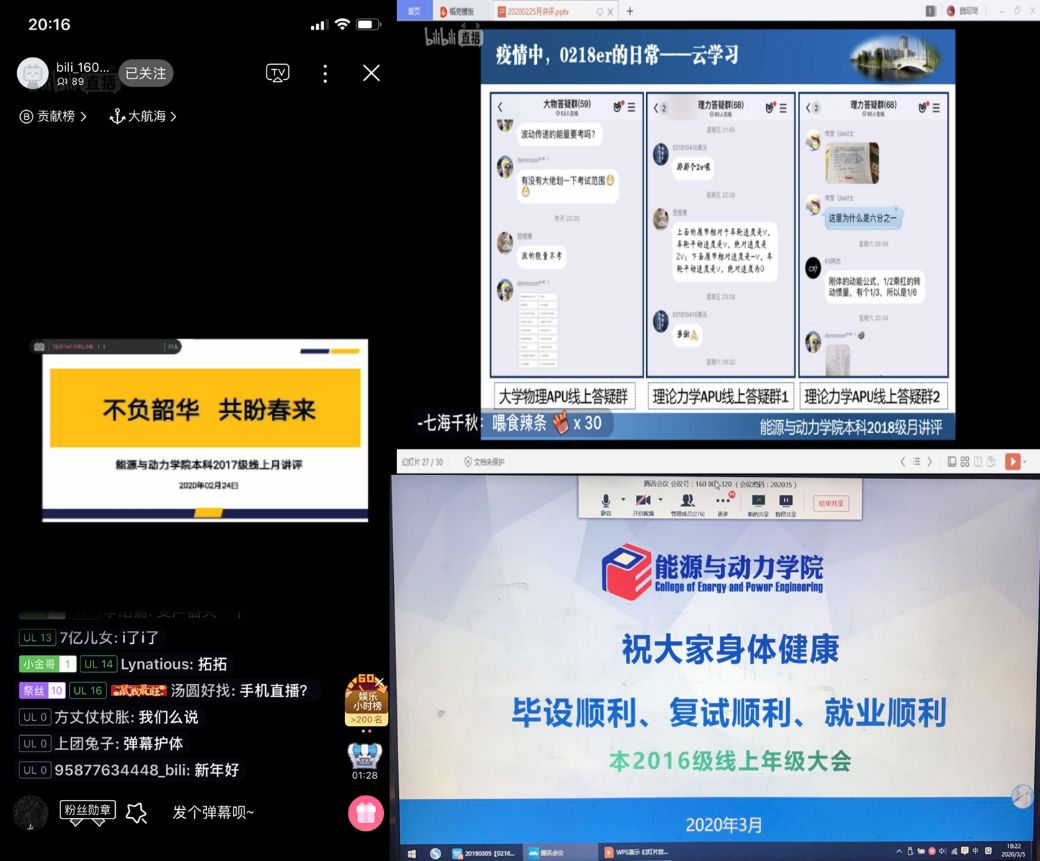1040x861 pixels.
Task: Click the manage members icon in meeting bar
Action: (687, 500)
